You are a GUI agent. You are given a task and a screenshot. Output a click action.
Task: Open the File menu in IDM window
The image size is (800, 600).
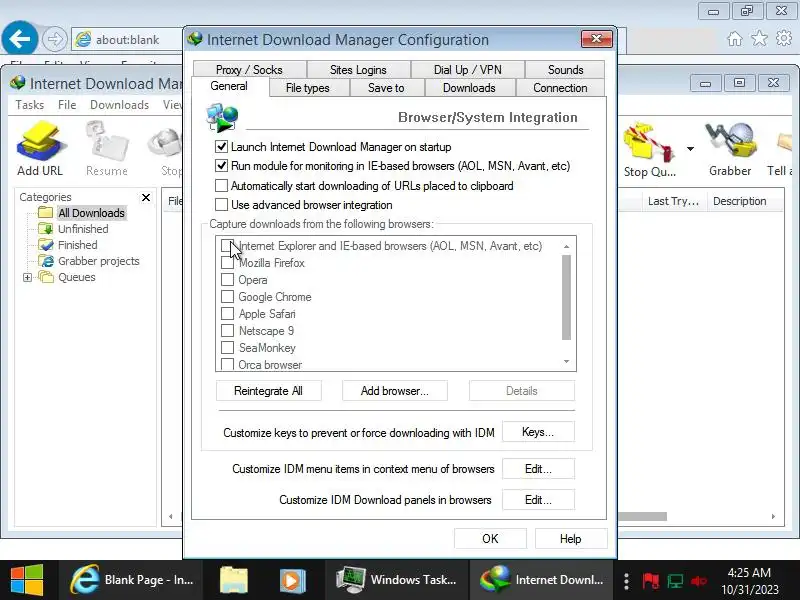[x=67, y=105]
